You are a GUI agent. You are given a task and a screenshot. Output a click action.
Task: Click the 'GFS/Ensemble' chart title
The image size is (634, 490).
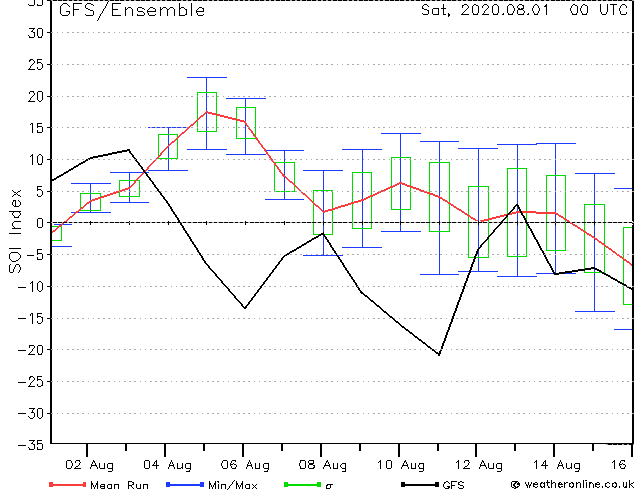point(132,11)
